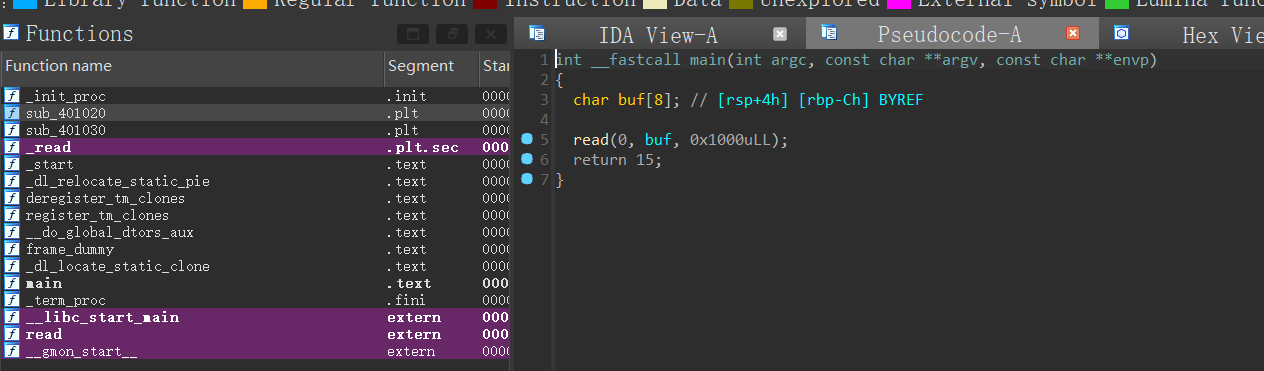Click the Hex View tab icon
This screenshot has height=371, width=1264.
[x=1121, y=33]
